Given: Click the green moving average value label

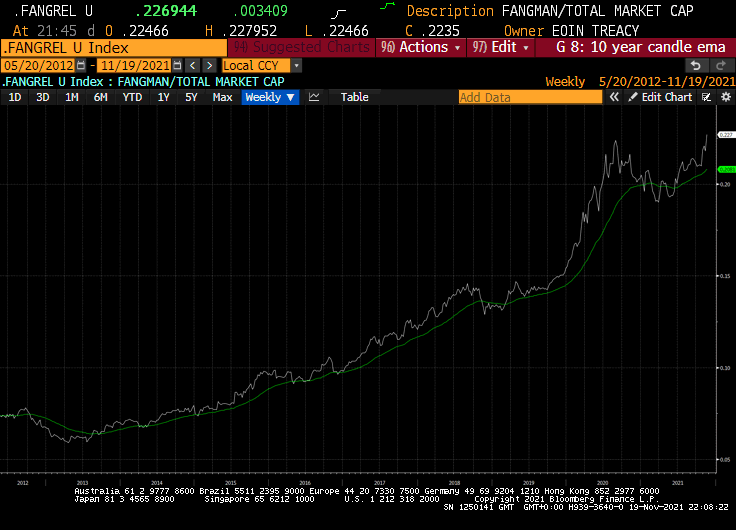Looking at the screenshot, I should 727,169.
